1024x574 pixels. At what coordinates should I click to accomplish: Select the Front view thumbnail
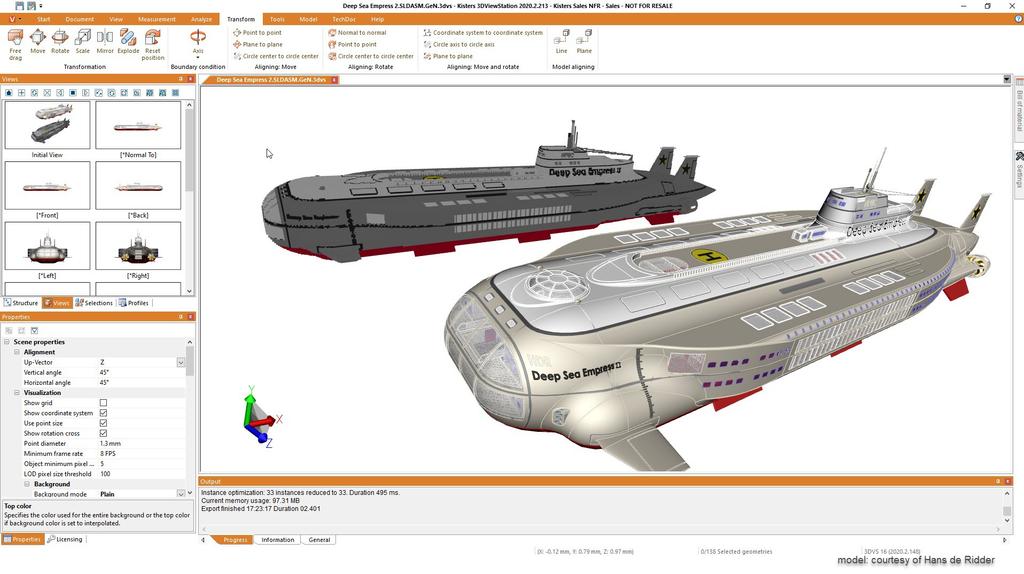coord(47,185)
